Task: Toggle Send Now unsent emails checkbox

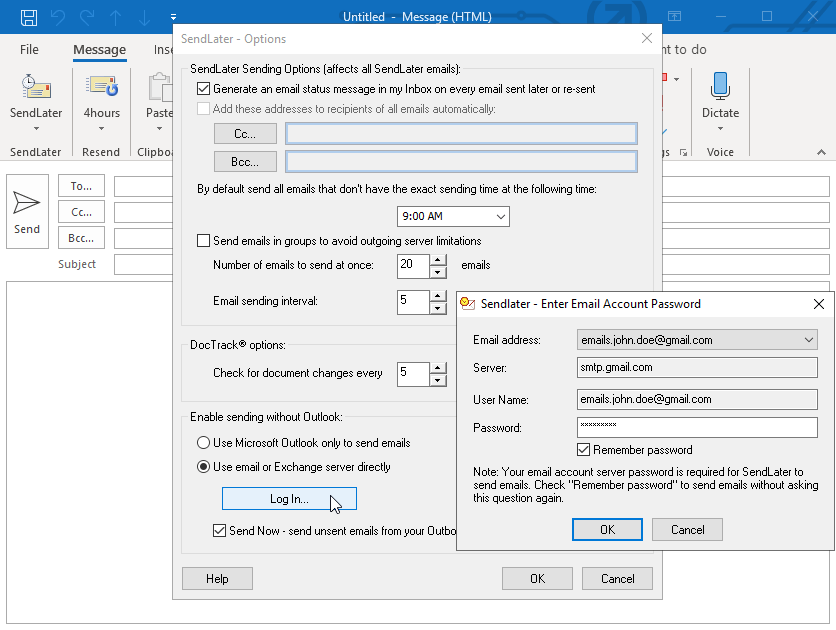Action: coord(219,530)
